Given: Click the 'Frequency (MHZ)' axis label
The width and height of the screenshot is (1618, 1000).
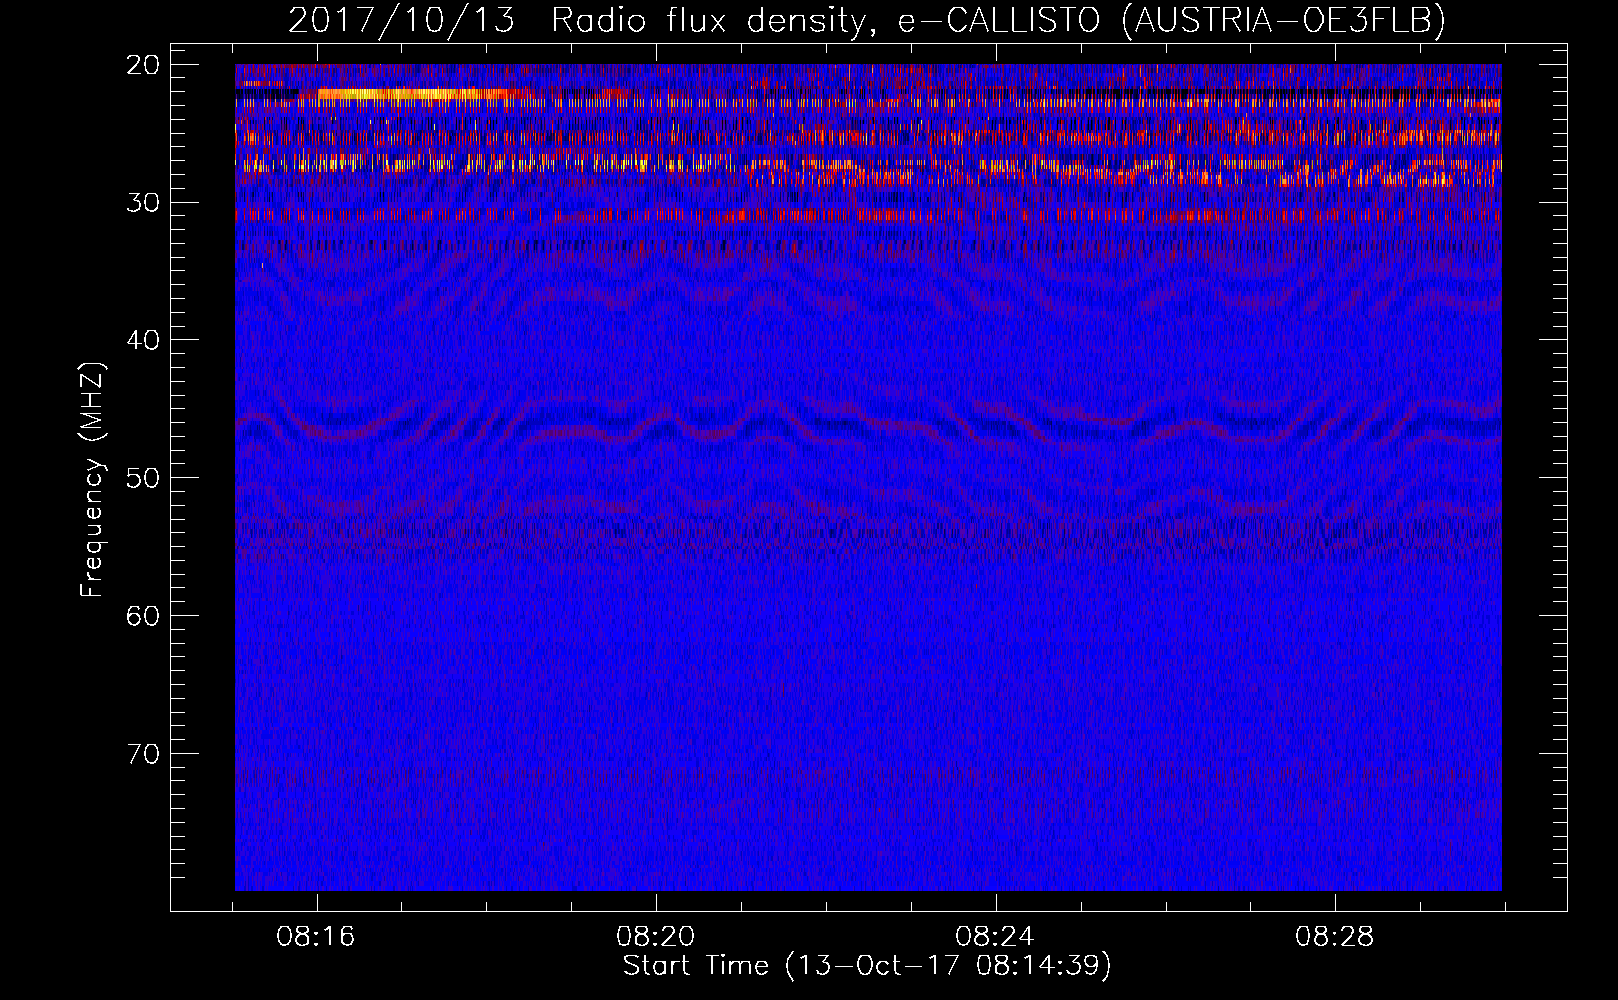Looking at the screenshot, I should pyautogui.click(x=92, y=480).
